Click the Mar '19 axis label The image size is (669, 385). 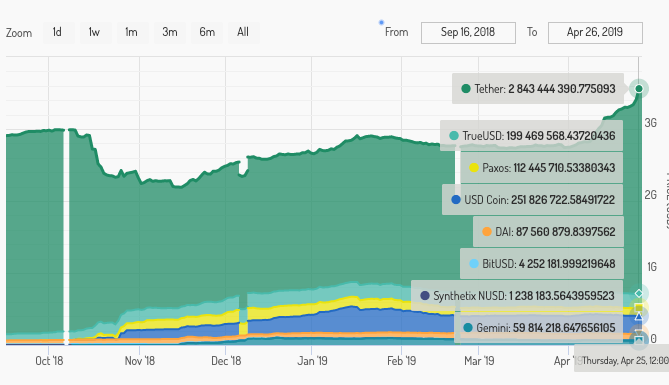click(x=479, y=361)
